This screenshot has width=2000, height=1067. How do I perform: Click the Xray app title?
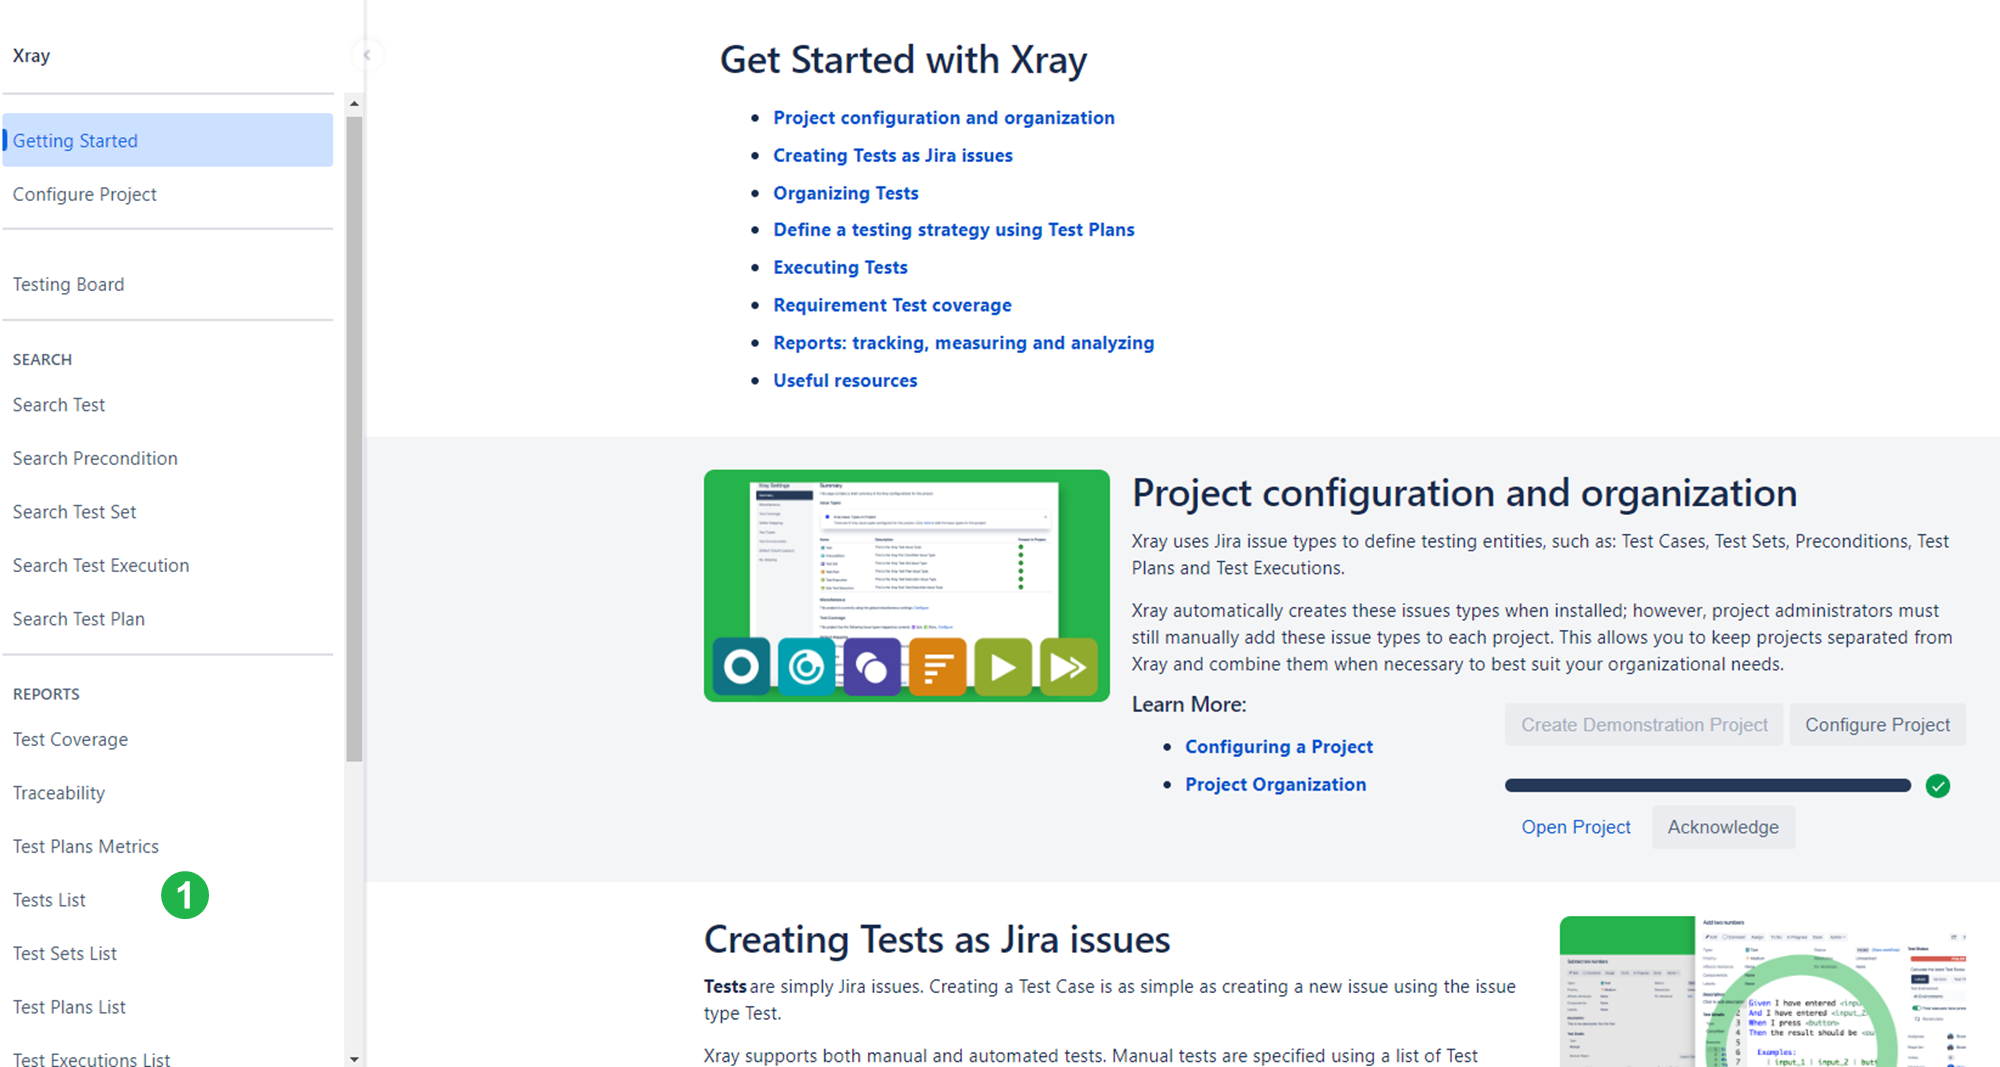(x=31, y=55)
